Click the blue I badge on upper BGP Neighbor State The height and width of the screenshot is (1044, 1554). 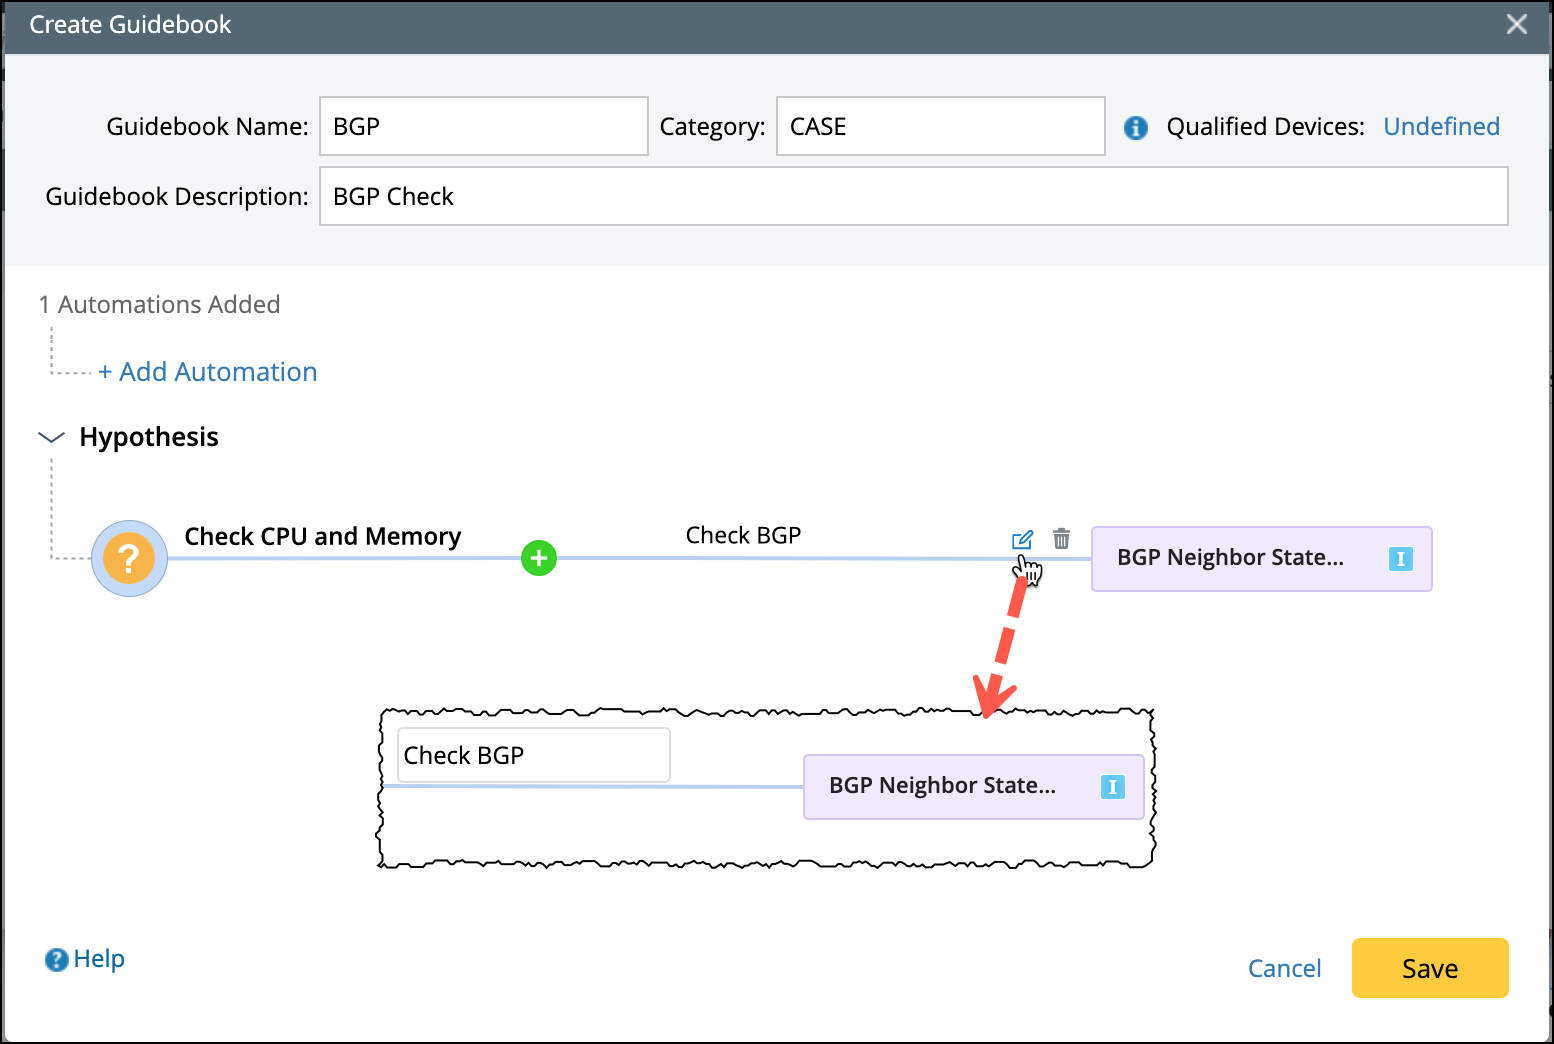coord(1400,559)
